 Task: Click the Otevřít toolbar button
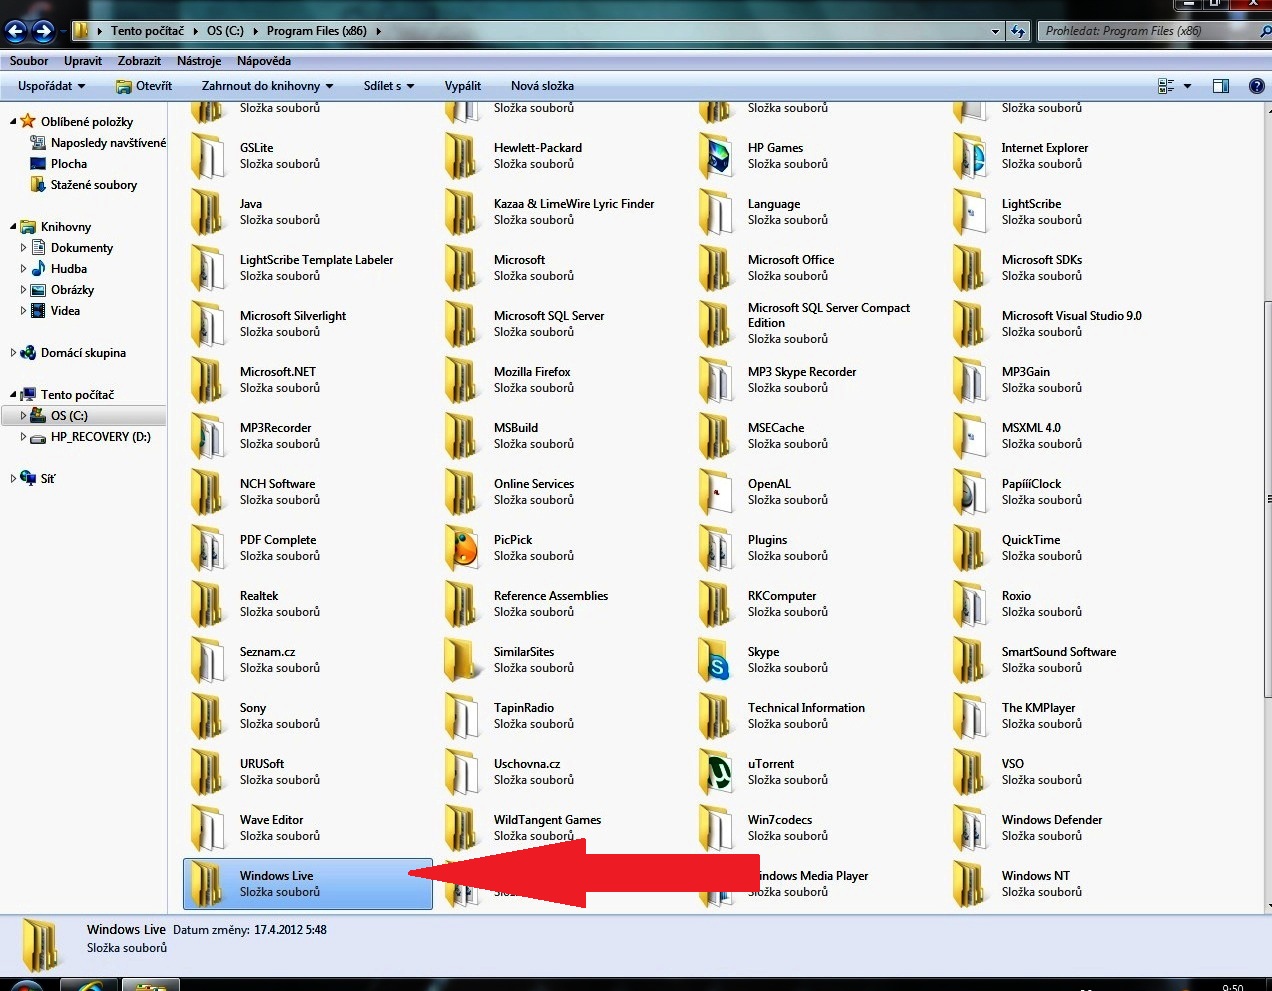pyautogui.click(x=144, y=86)
